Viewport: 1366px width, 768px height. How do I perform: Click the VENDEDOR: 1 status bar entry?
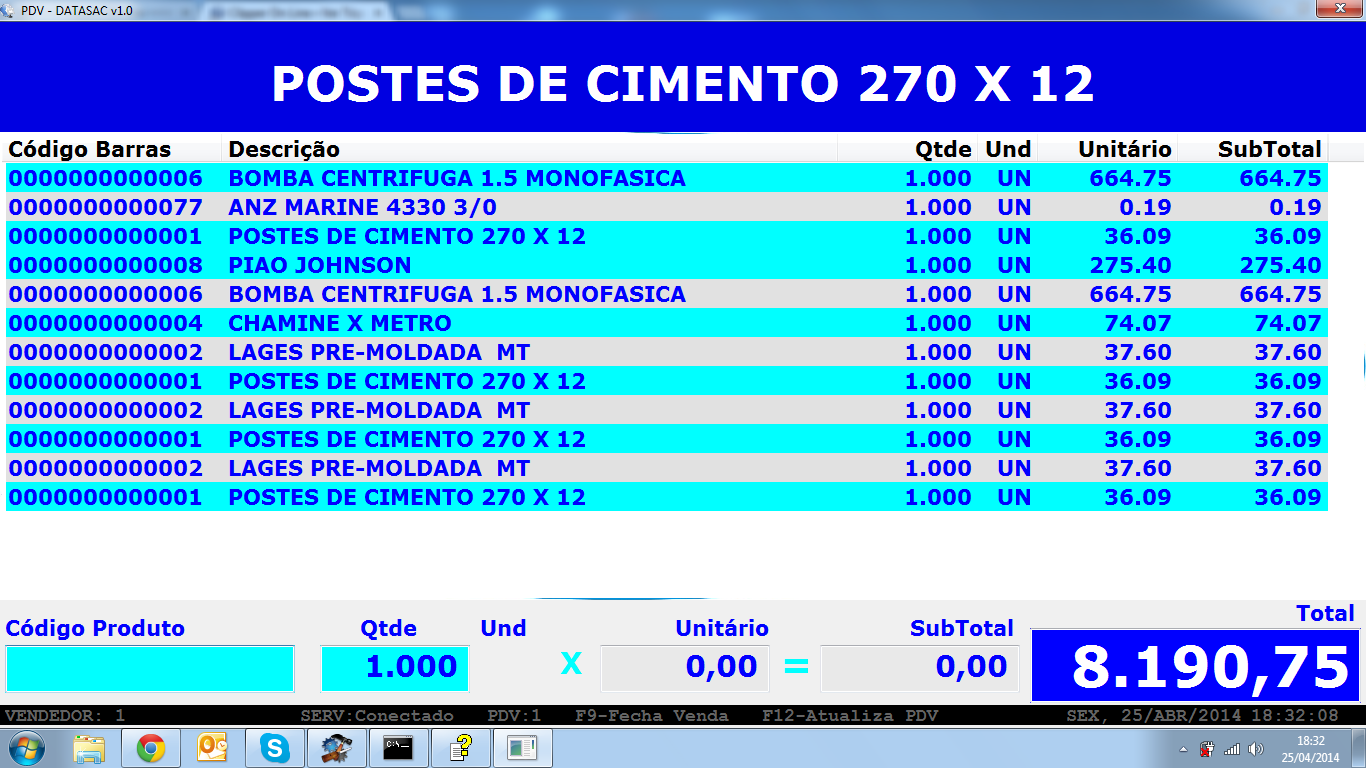coord(65,716)
